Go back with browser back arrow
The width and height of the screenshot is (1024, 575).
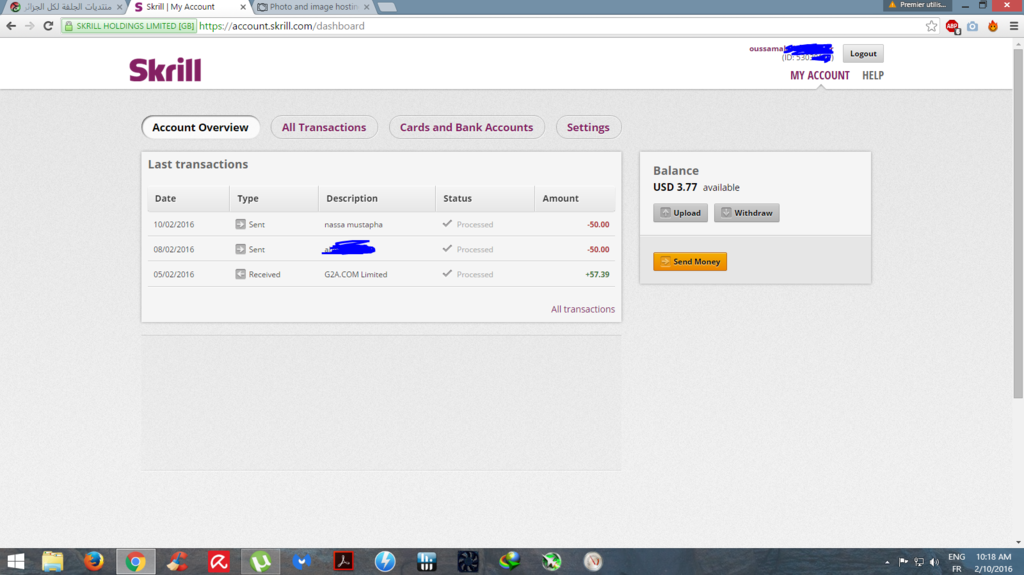11,26
